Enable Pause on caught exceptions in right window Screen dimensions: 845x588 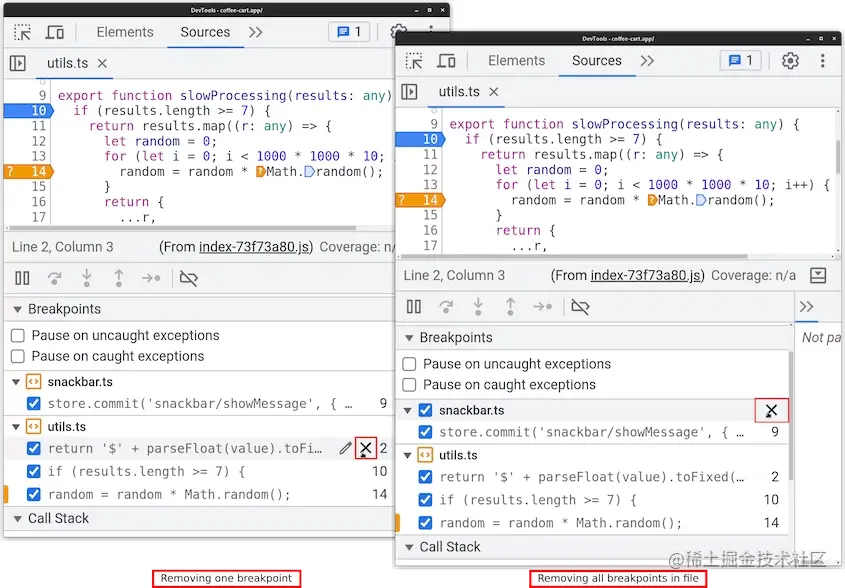click(x=410, y=385)
